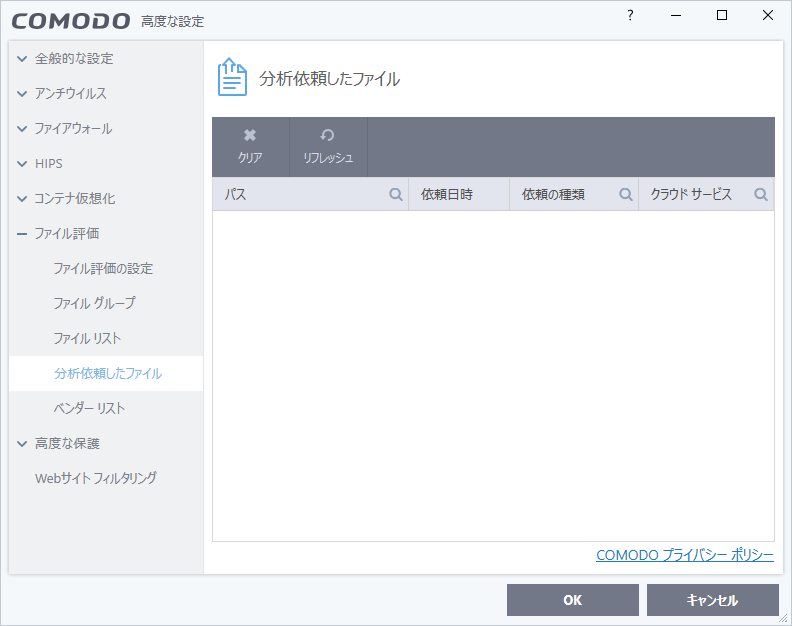
Task: Expand the HIPS section
Action: point(22,164)
